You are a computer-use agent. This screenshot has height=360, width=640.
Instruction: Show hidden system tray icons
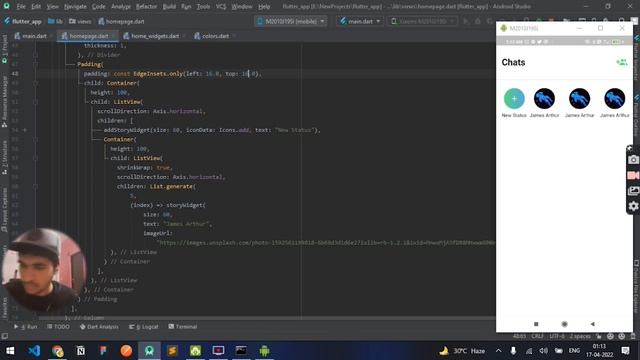click(x=498, y=351)
